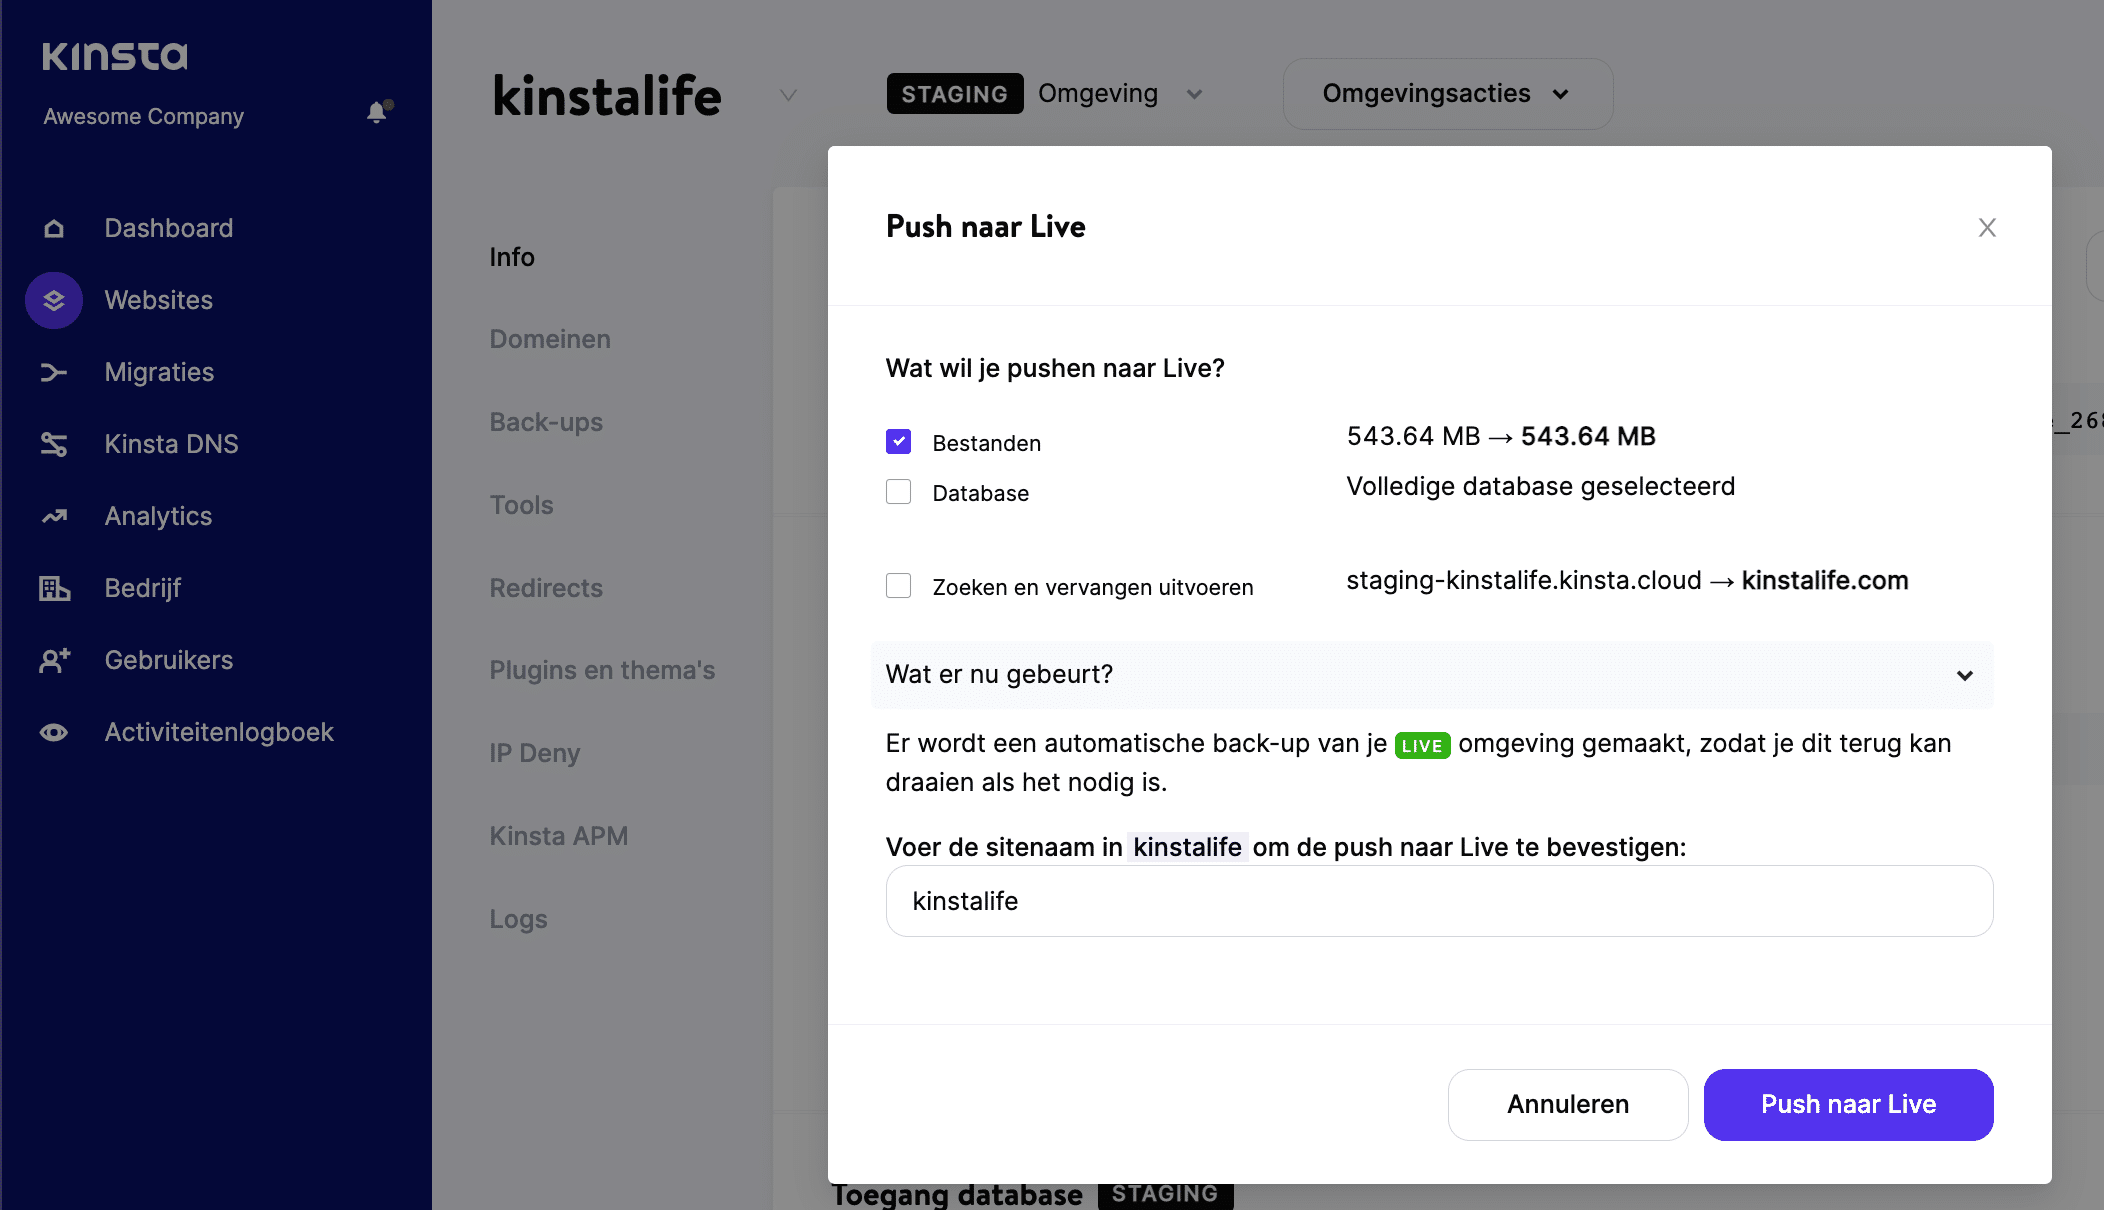Click the Annuleren button
Viewport: 2104px width, 1210px height.
[x=1567, y=1104]
